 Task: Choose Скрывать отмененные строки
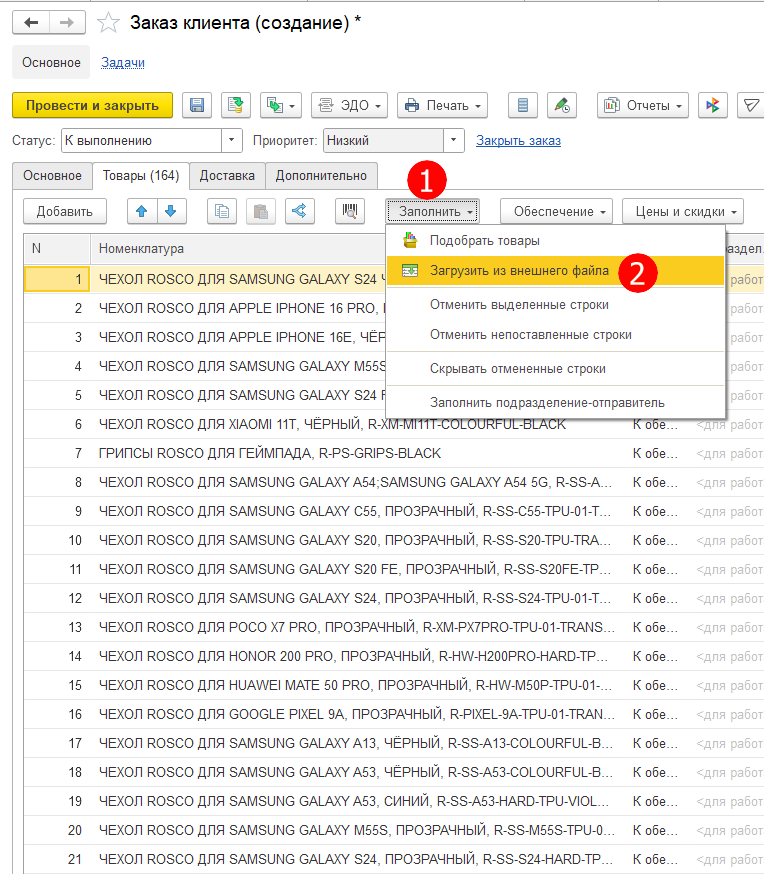click(x=555, y=369)
